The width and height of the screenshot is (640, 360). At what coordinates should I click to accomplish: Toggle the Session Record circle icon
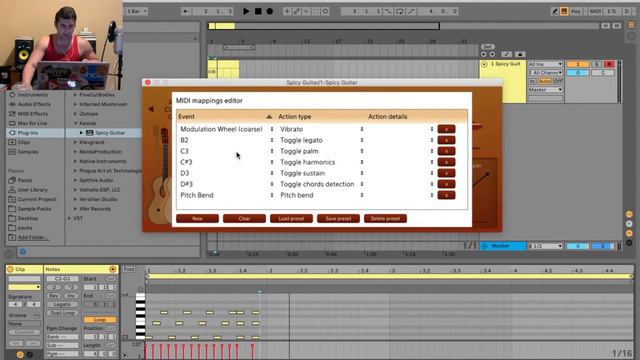click(x=325, y=11)
